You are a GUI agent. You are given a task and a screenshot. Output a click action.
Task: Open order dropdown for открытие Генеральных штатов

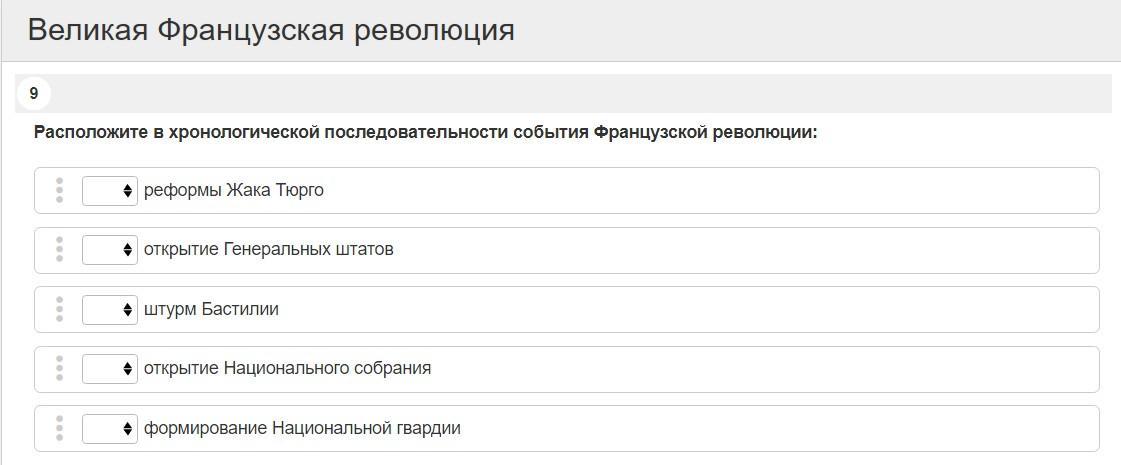point(109,250)
